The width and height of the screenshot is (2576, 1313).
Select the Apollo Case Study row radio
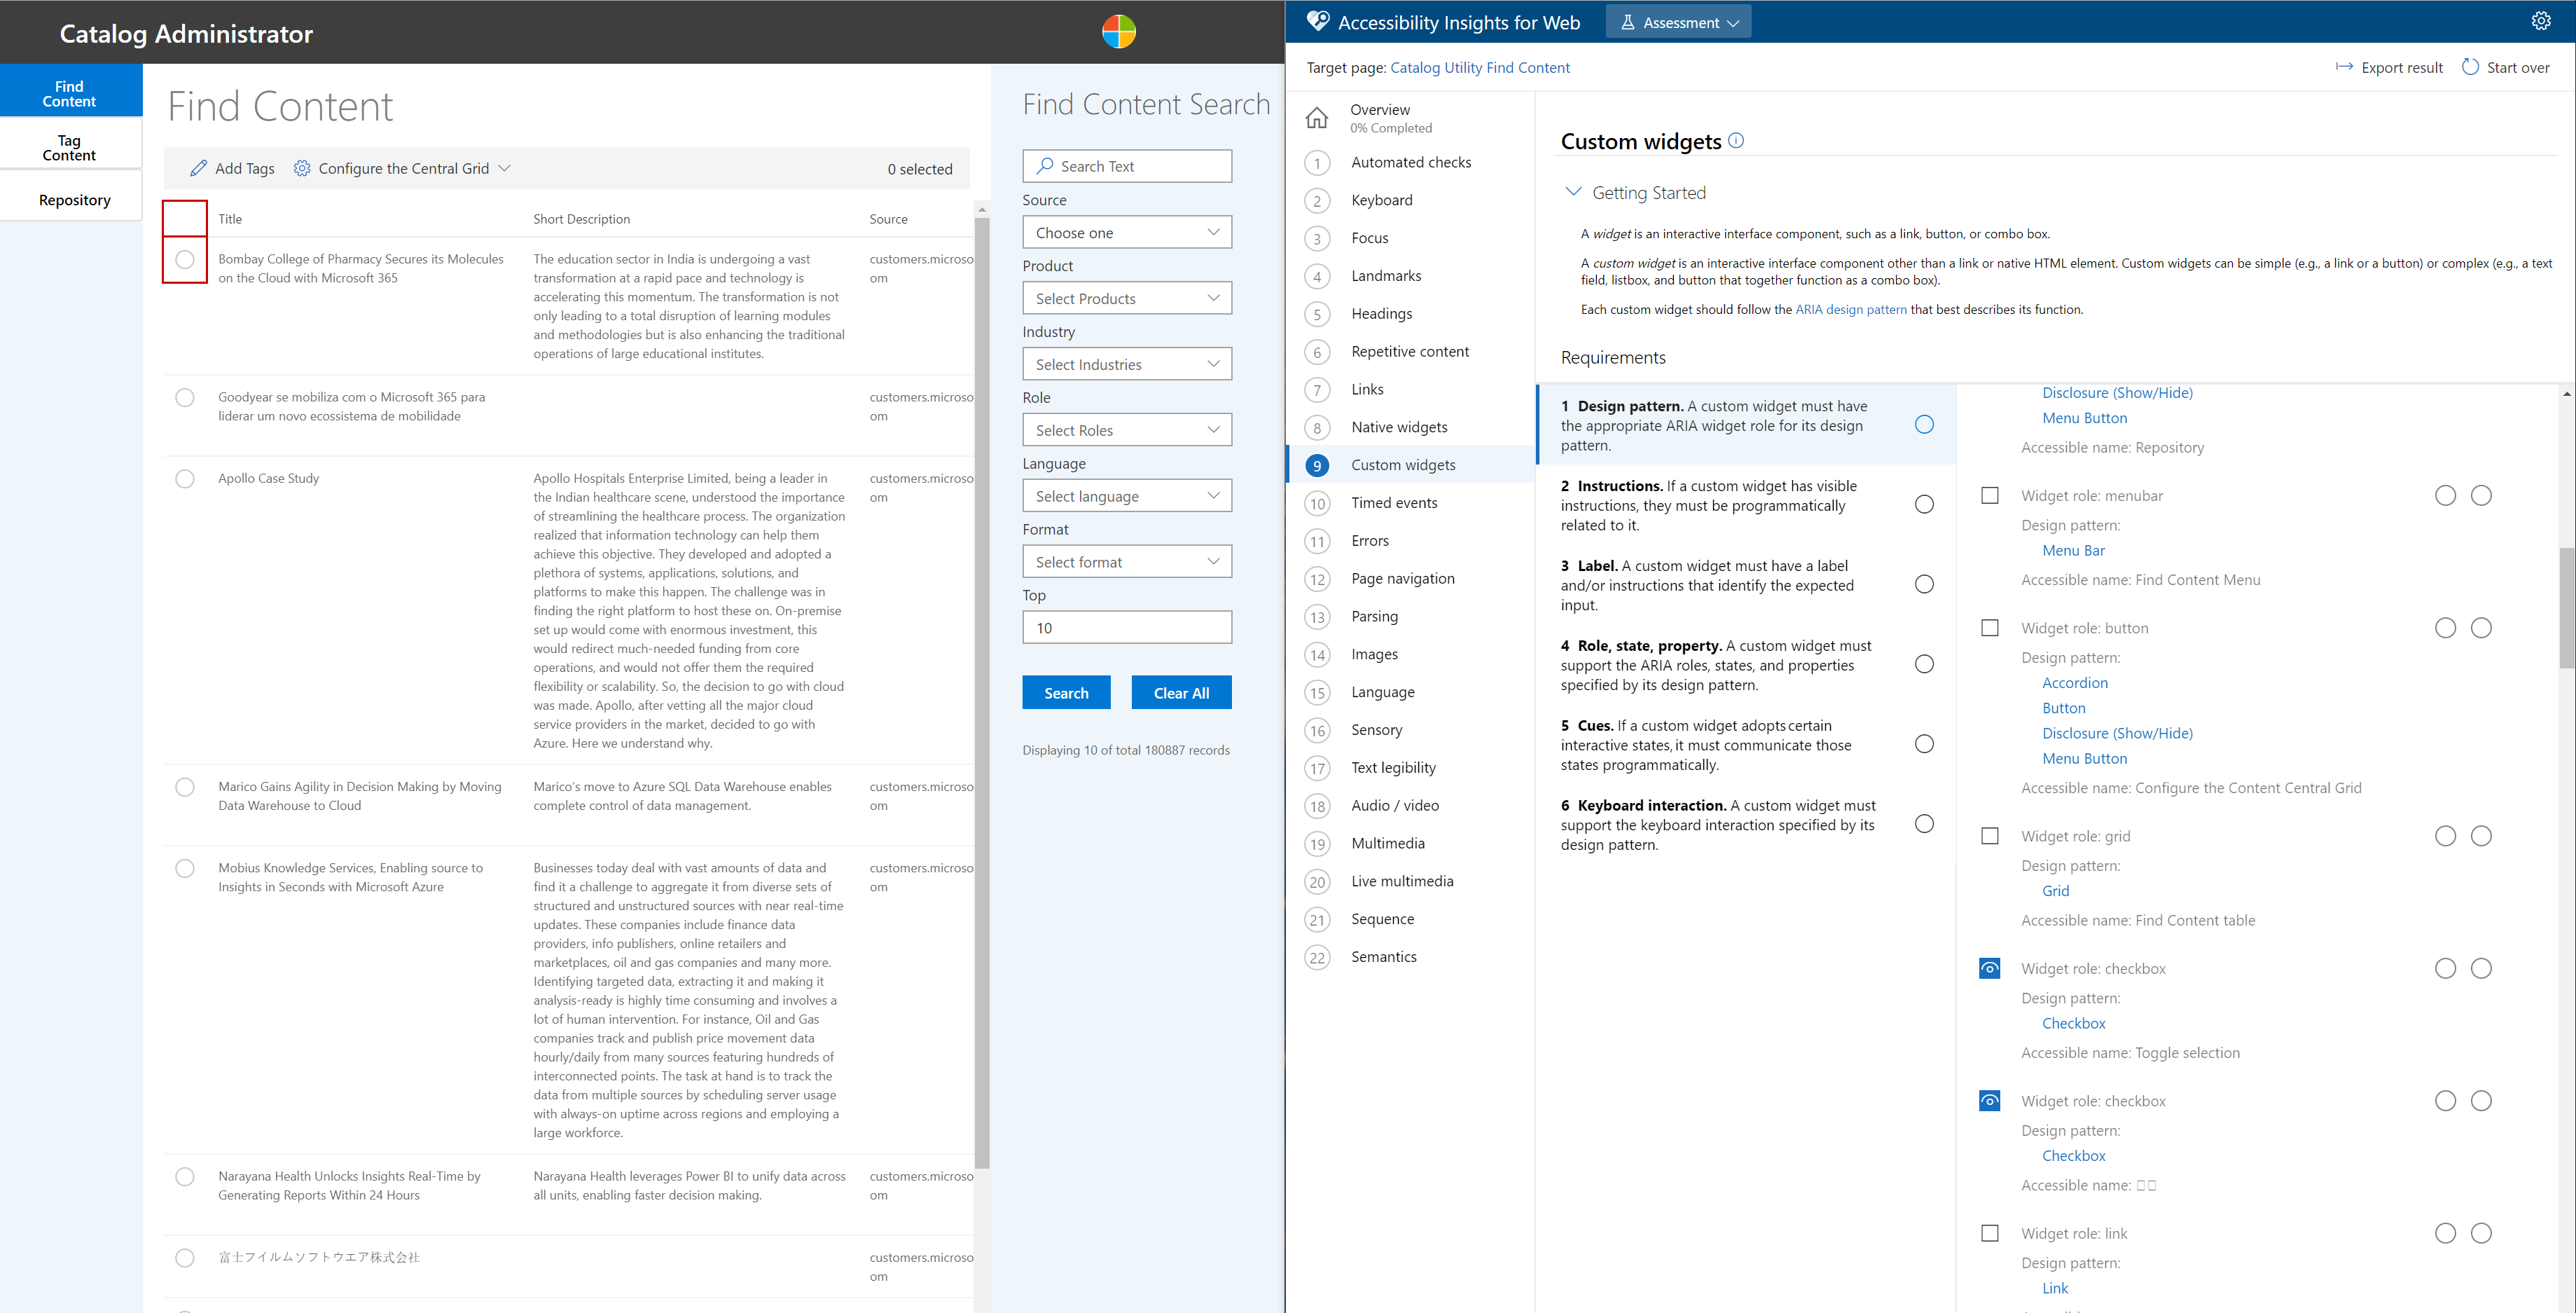[185, 479]
